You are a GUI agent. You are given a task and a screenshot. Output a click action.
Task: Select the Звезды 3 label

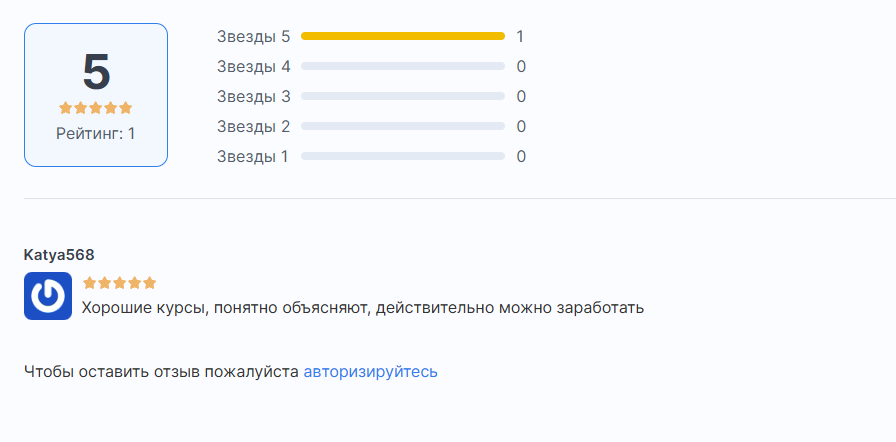coord(254,97)
